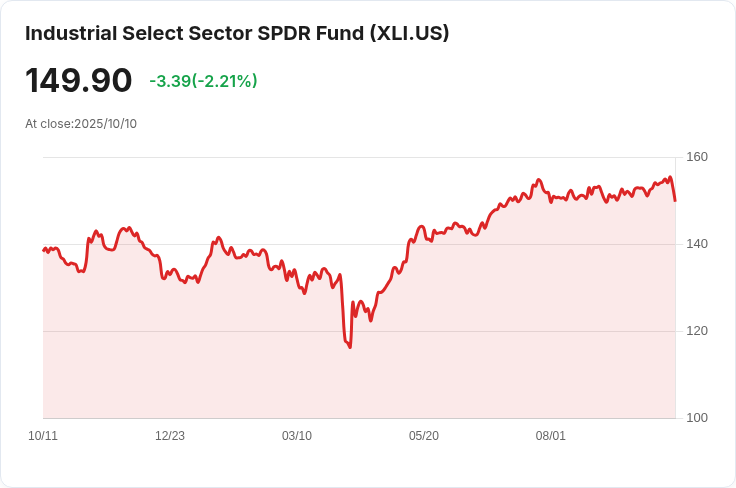Click the 120 horizontal gridline
The width and height of the screenshot is (736, 488).
359,331
